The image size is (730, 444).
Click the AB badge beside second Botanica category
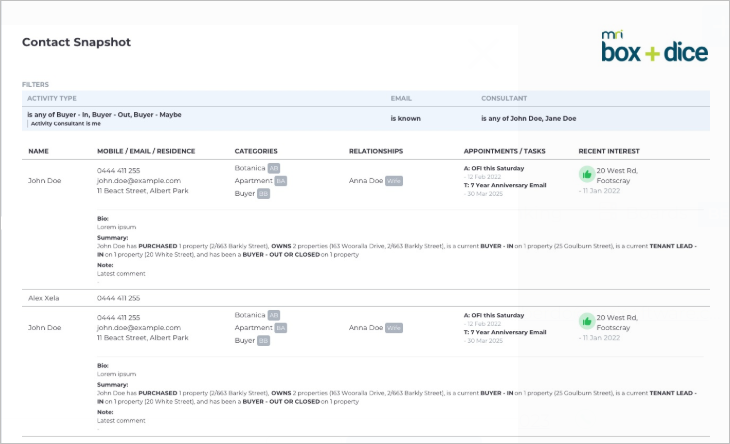point(274,315)
